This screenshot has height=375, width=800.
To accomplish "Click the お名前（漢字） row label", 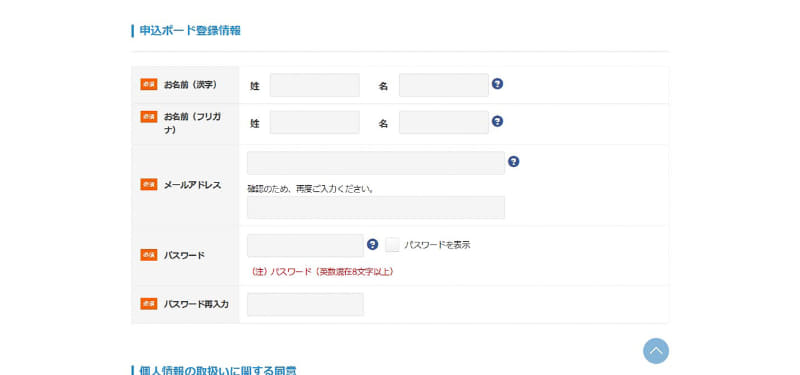I will click(190, 85).
